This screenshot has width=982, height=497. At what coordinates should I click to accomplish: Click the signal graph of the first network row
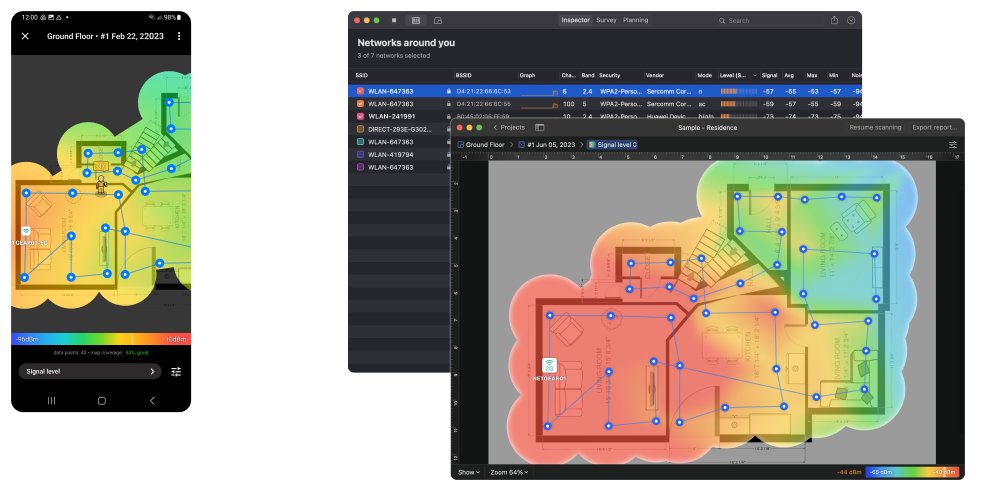(539, 92)
